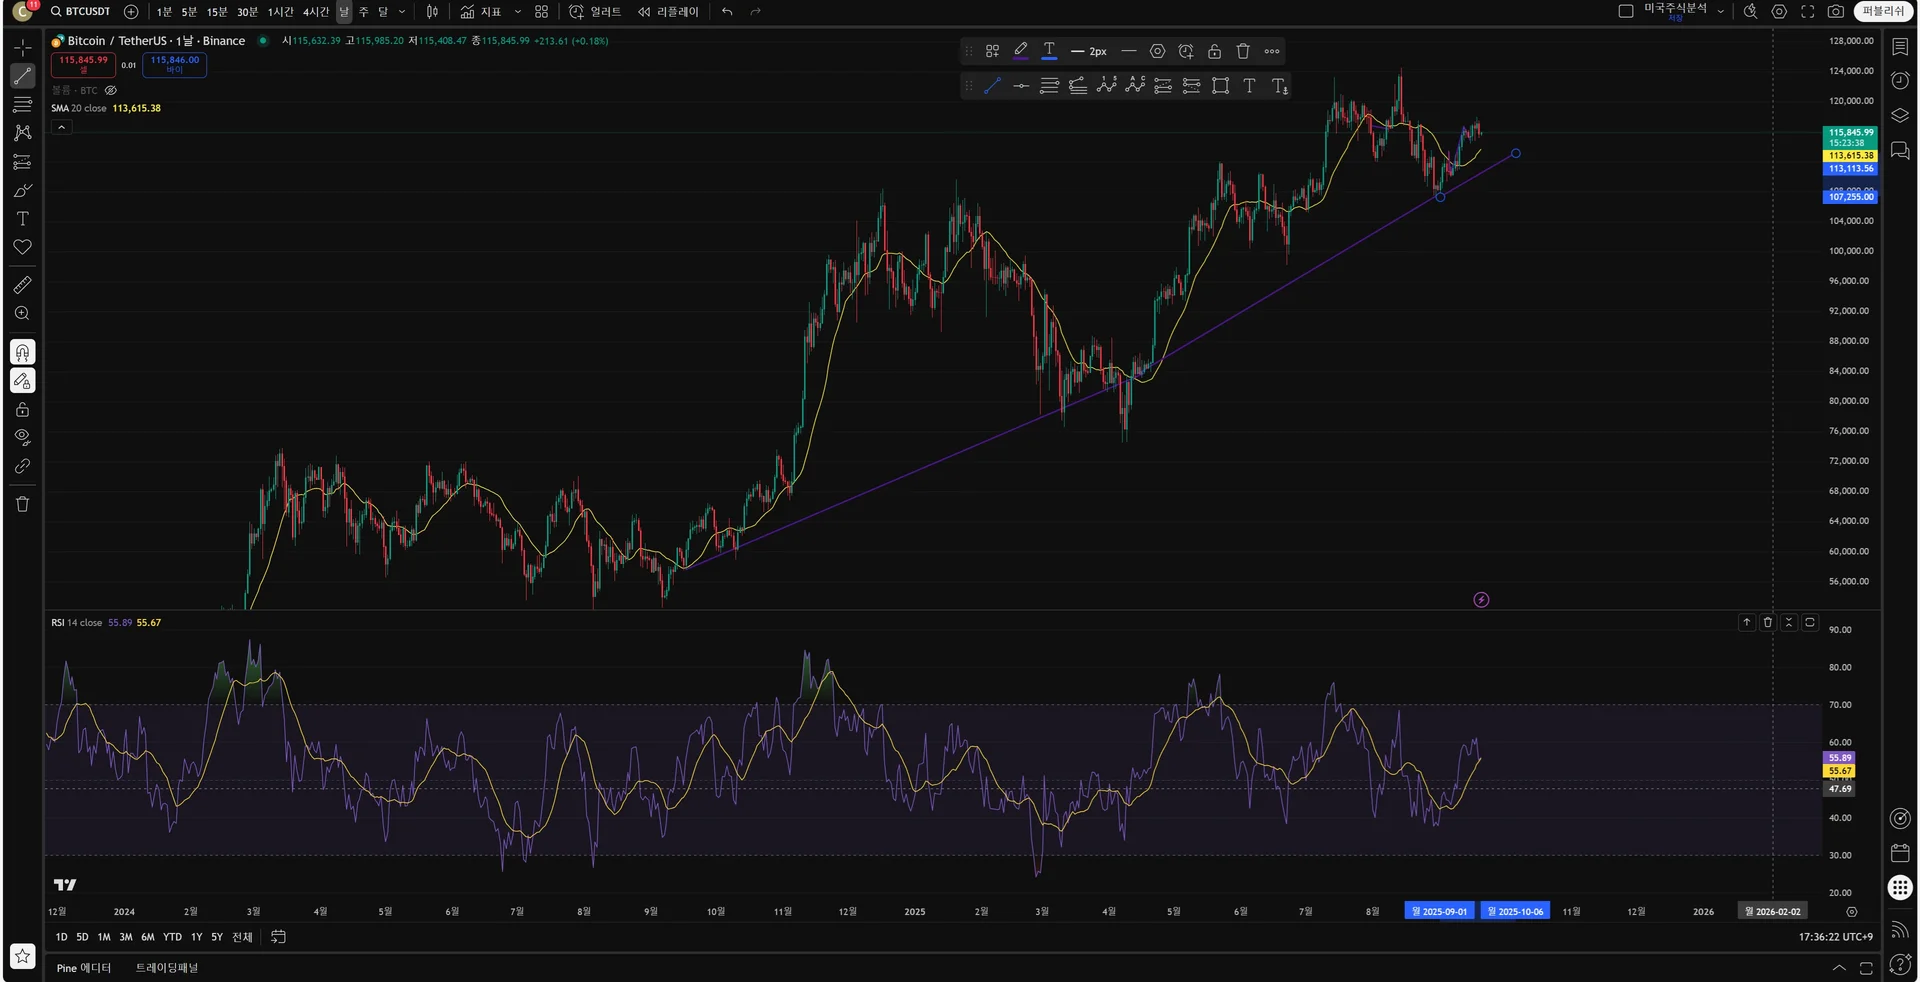Start 리플레이 bar replay

click(x=668, y=12)
